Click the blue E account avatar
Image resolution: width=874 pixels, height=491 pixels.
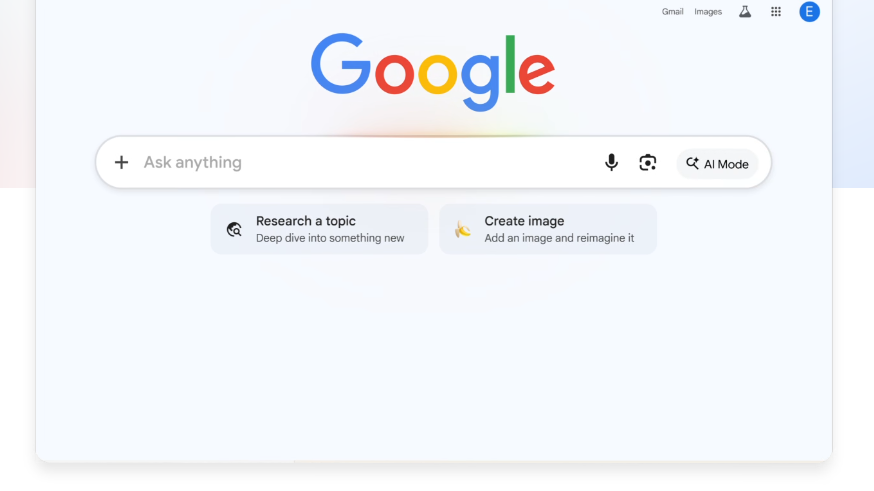coord(809,12)
